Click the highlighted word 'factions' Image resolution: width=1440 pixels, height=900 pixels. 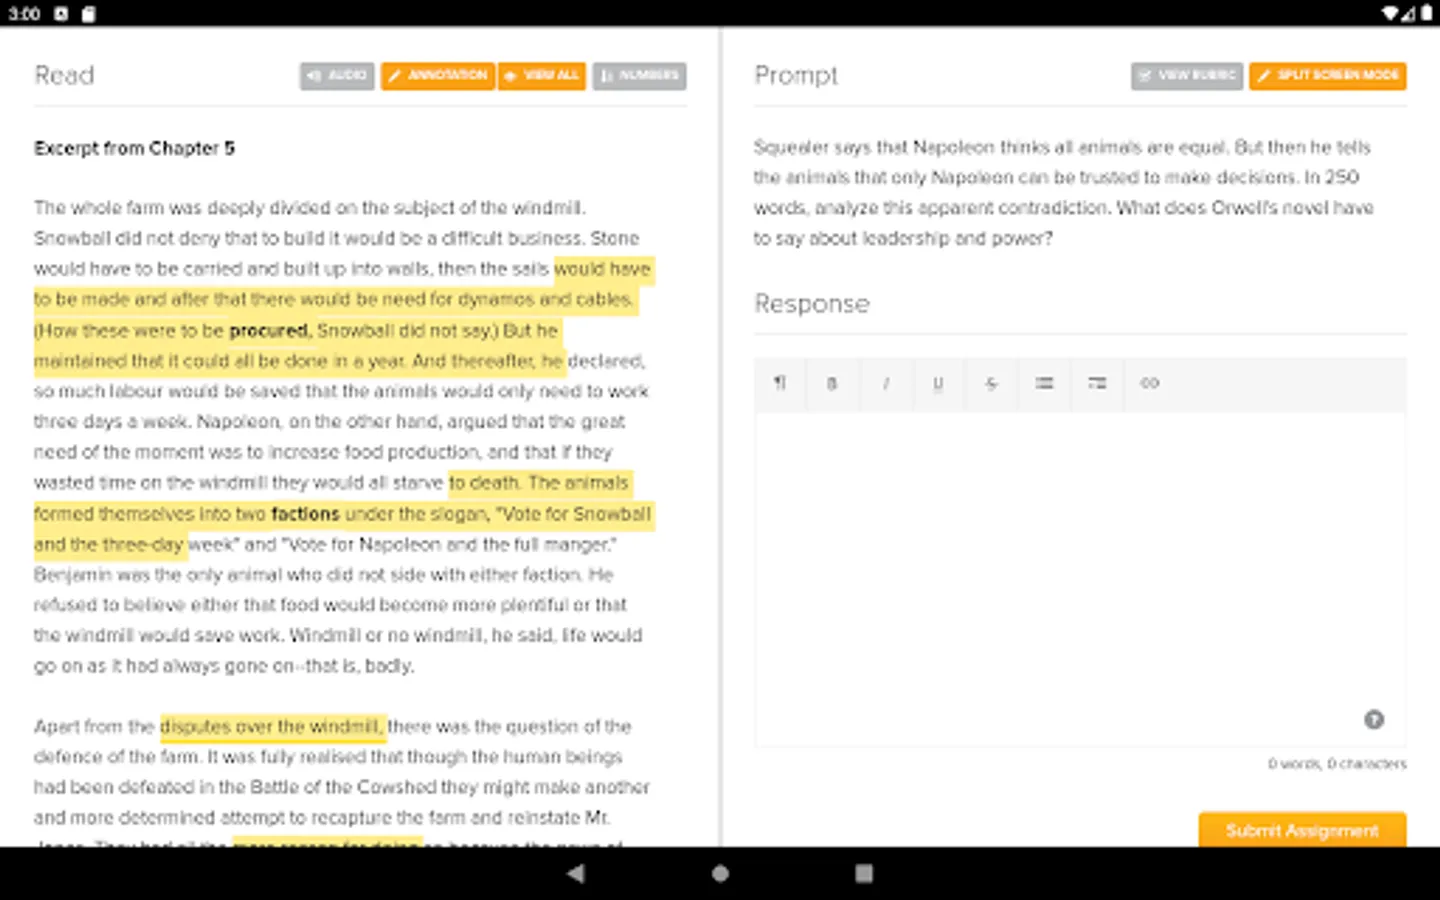click(305, 514)
